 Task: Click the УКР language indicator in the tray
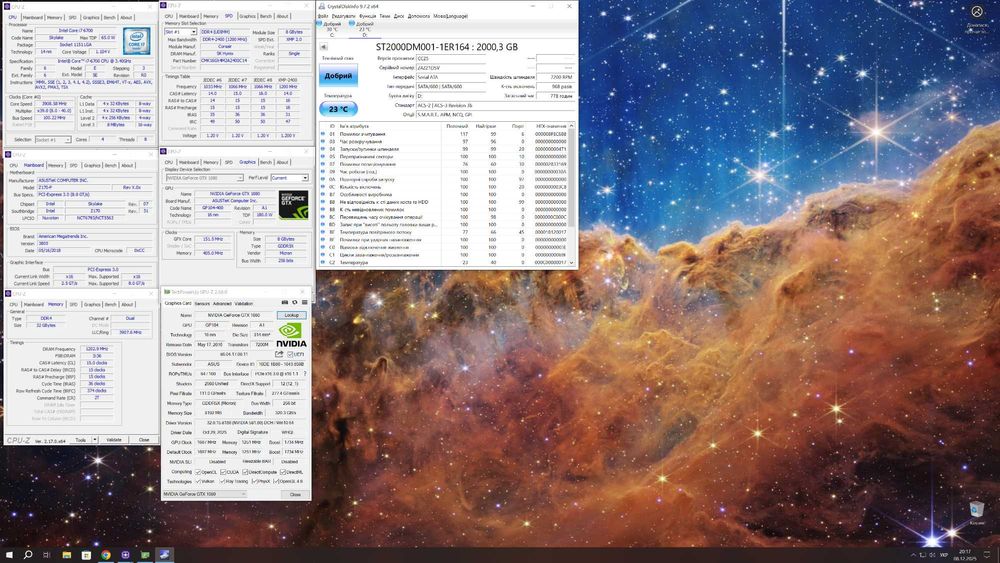coord(944,555)
